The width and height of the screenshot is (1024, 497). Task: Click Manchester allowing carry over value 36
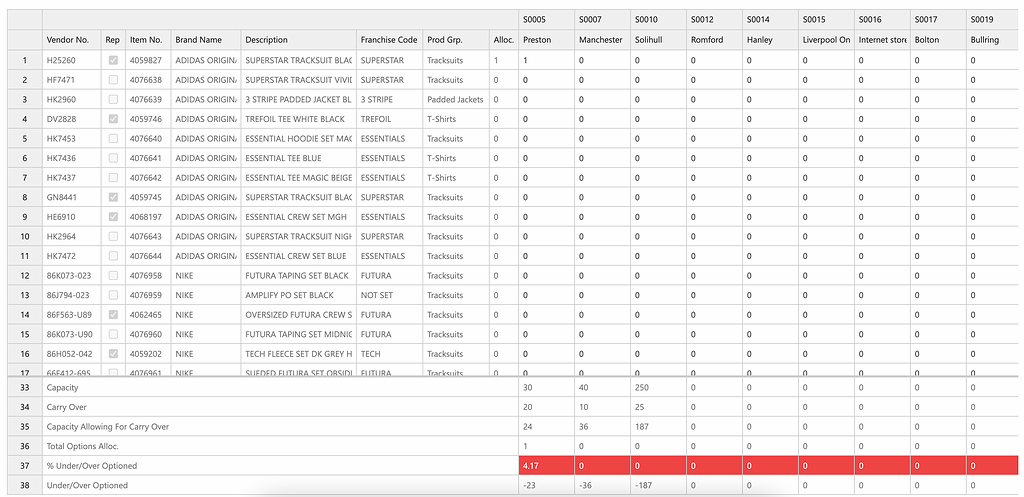[602, 426]
